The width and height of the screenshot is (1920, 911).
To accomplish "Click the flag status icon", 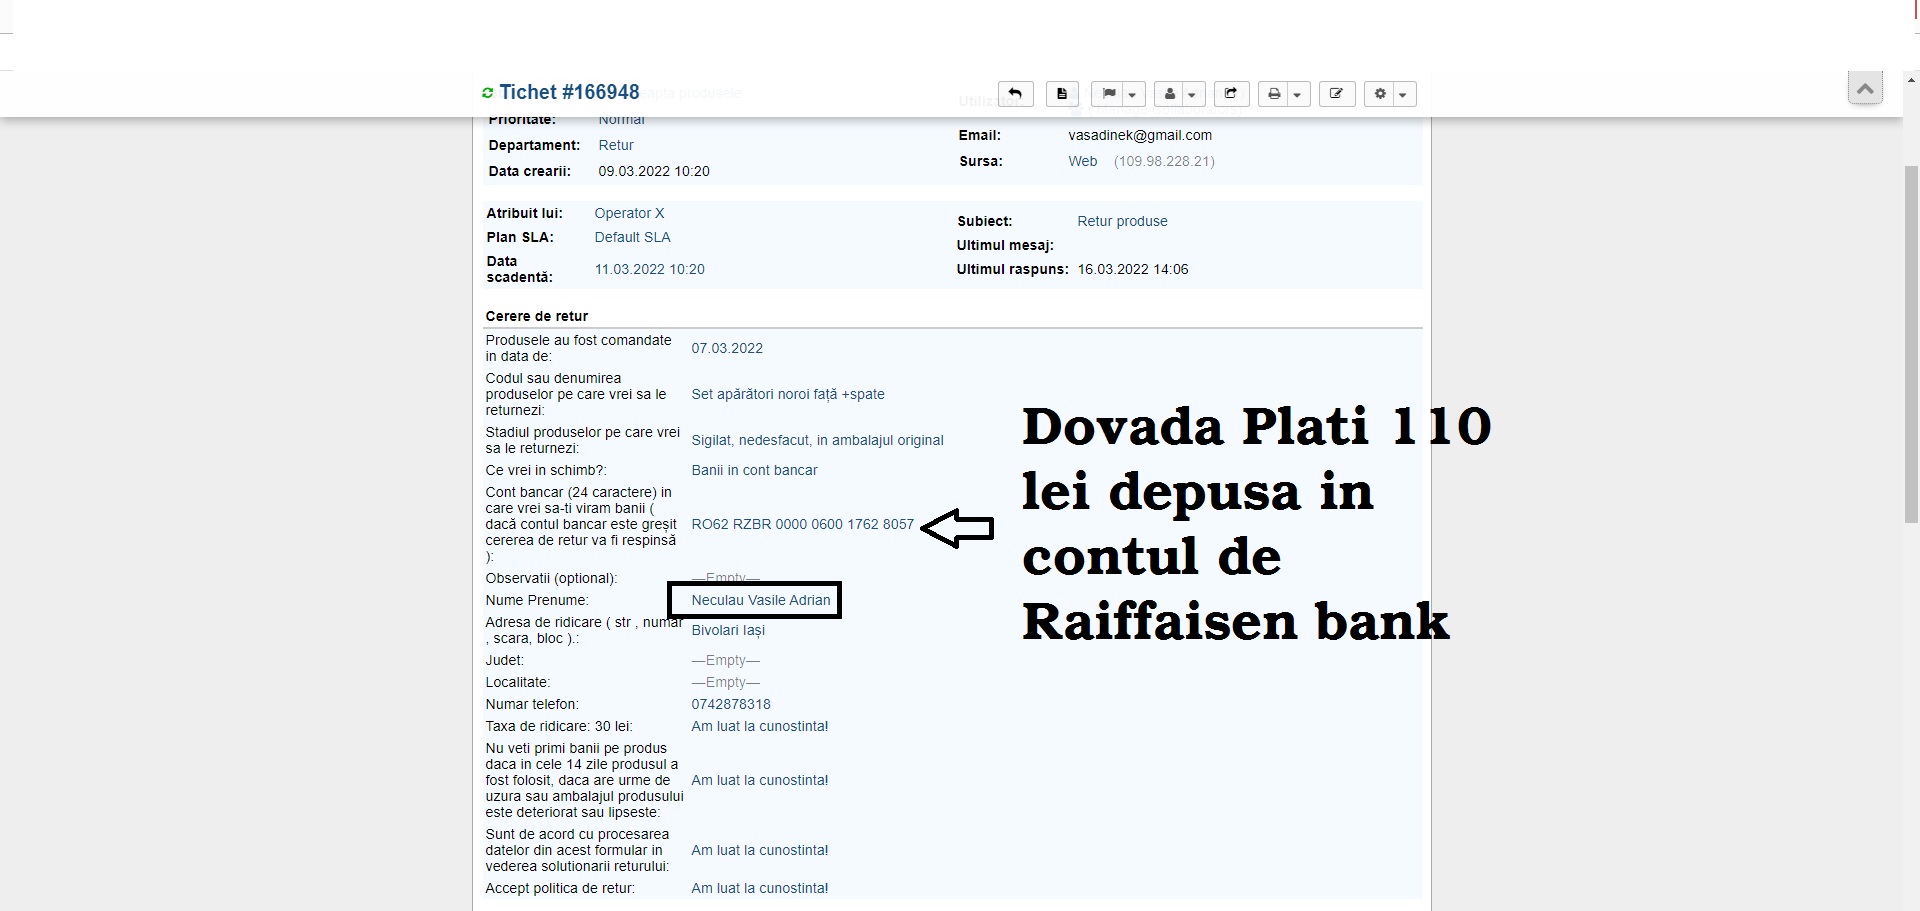I will (x=1108, y=94).
